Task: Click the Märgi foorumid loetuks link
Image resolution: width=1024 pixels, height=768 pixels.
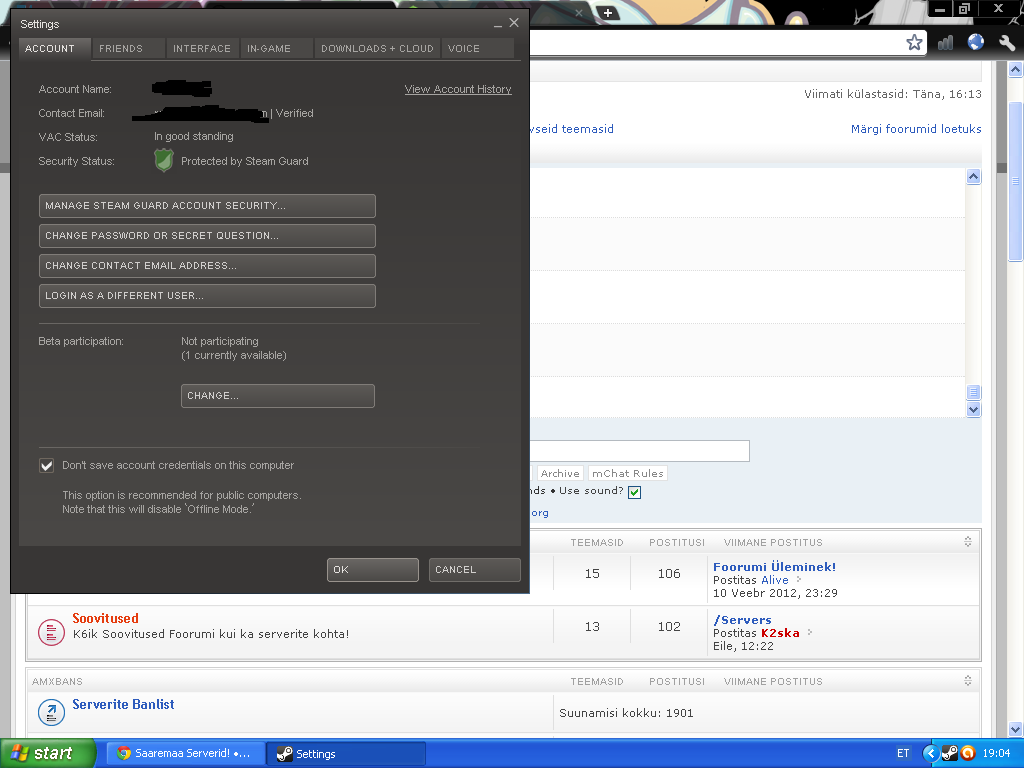Action: (916, 129)
